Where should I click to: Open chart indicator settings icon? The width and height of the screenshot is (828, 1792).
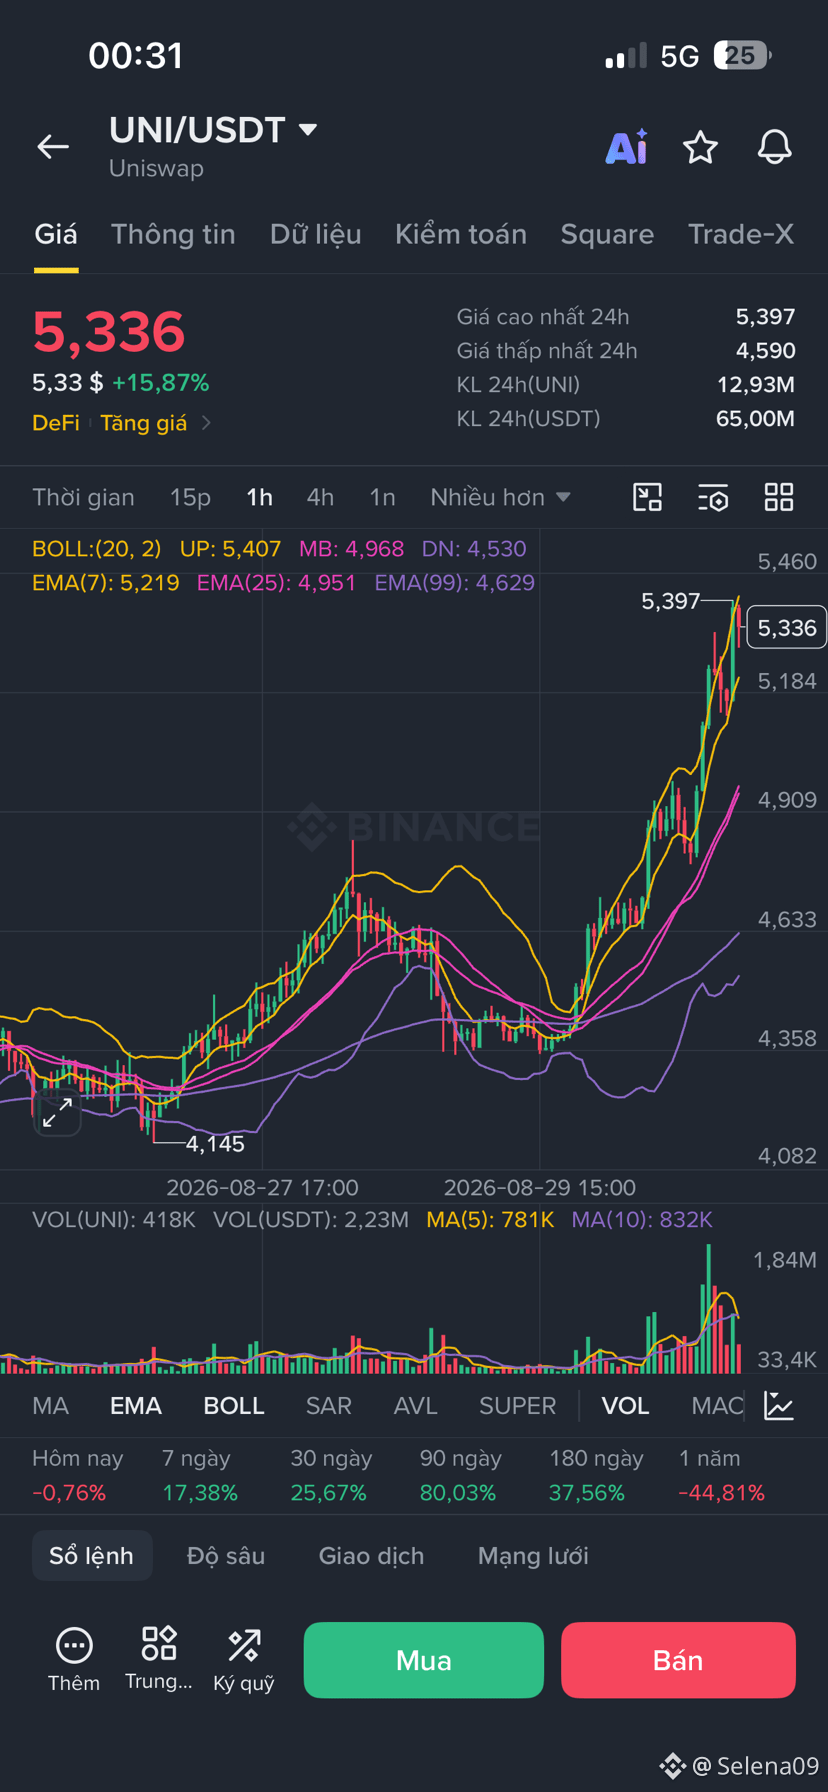[713, 497]
